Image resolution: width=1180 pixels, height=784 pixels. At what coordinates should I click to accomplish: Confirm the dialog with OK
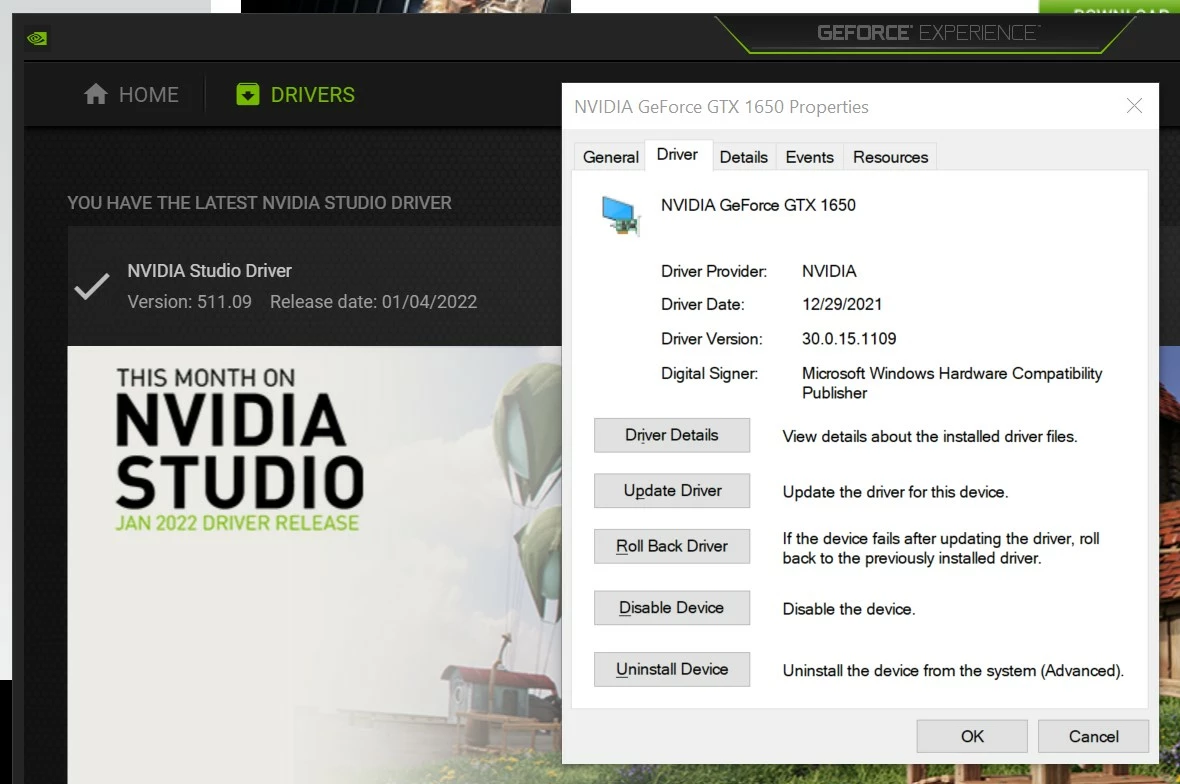(972, 737)
